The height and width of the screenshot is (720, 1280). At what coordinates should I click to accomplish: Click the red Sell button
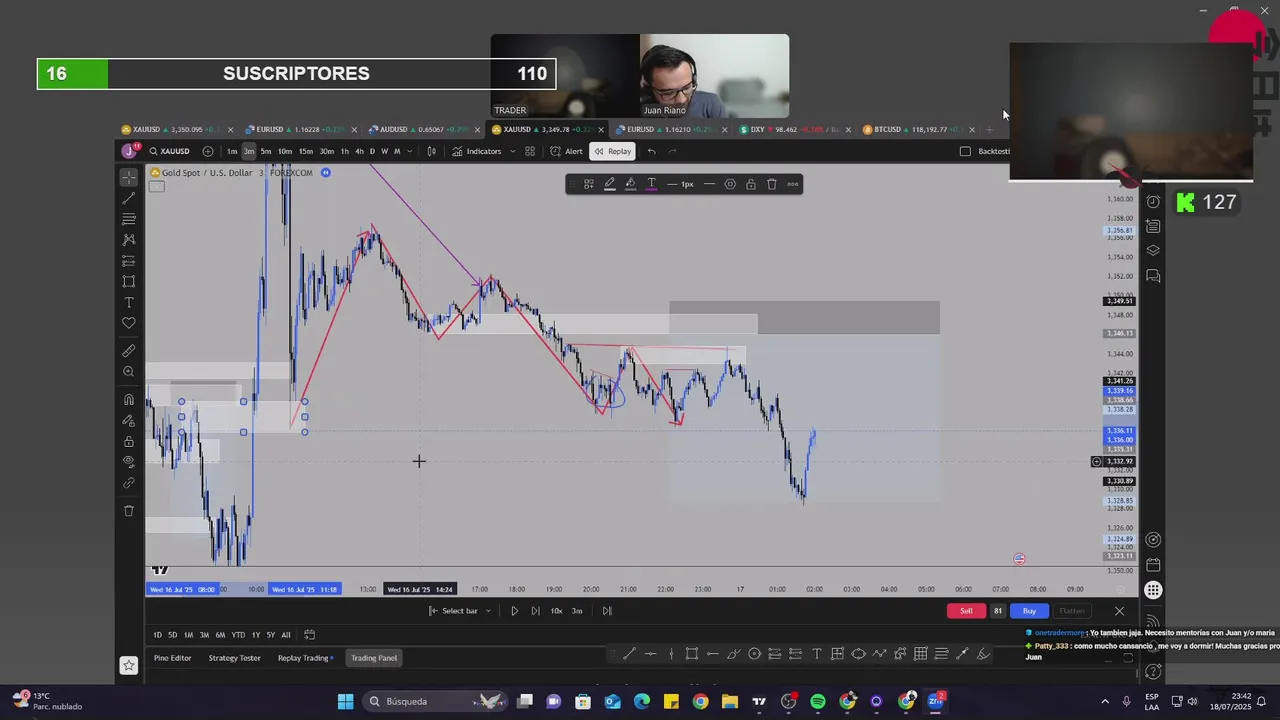(x=966, y=611)
